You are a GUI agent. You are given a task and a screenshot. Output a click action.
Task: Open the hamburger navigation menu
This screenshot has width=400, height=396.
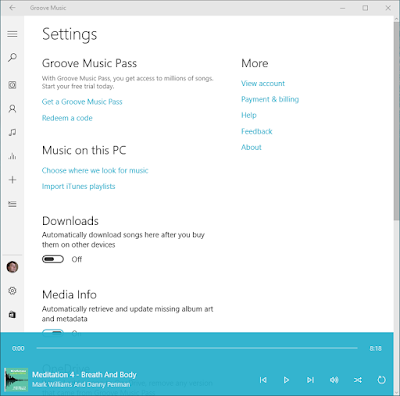click(x=12, y=34)
